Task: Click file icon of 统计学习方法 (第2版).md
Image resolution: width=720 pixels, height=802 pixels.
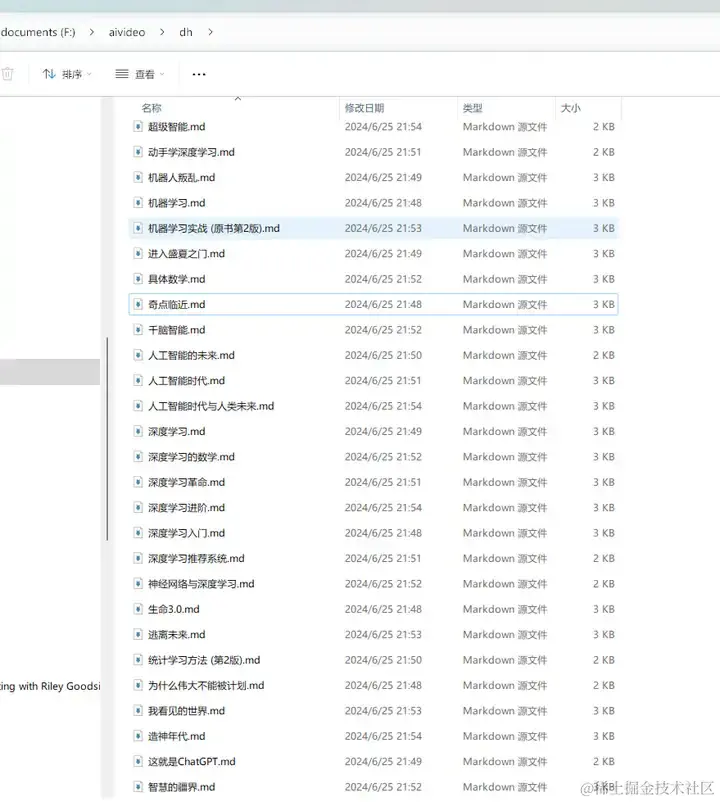Action: [138, 660]
